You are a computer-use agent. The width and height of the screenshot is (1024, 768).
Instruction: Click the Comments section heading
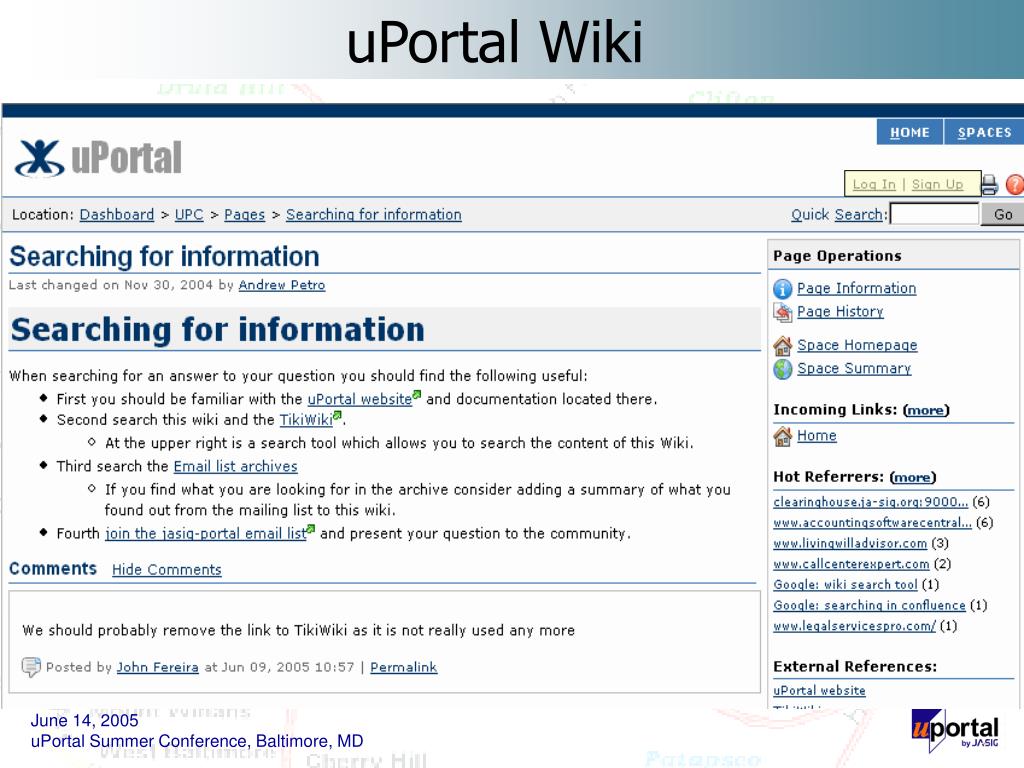coord(53,569)
